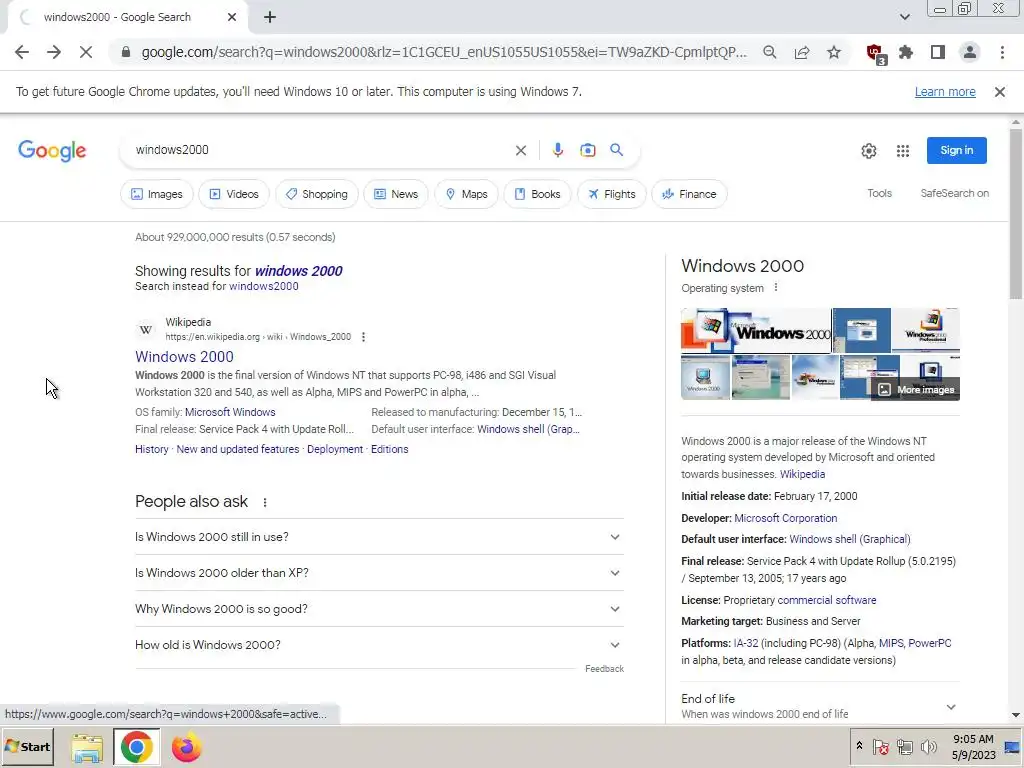Stop loading the page

click(x=86, y=52)
